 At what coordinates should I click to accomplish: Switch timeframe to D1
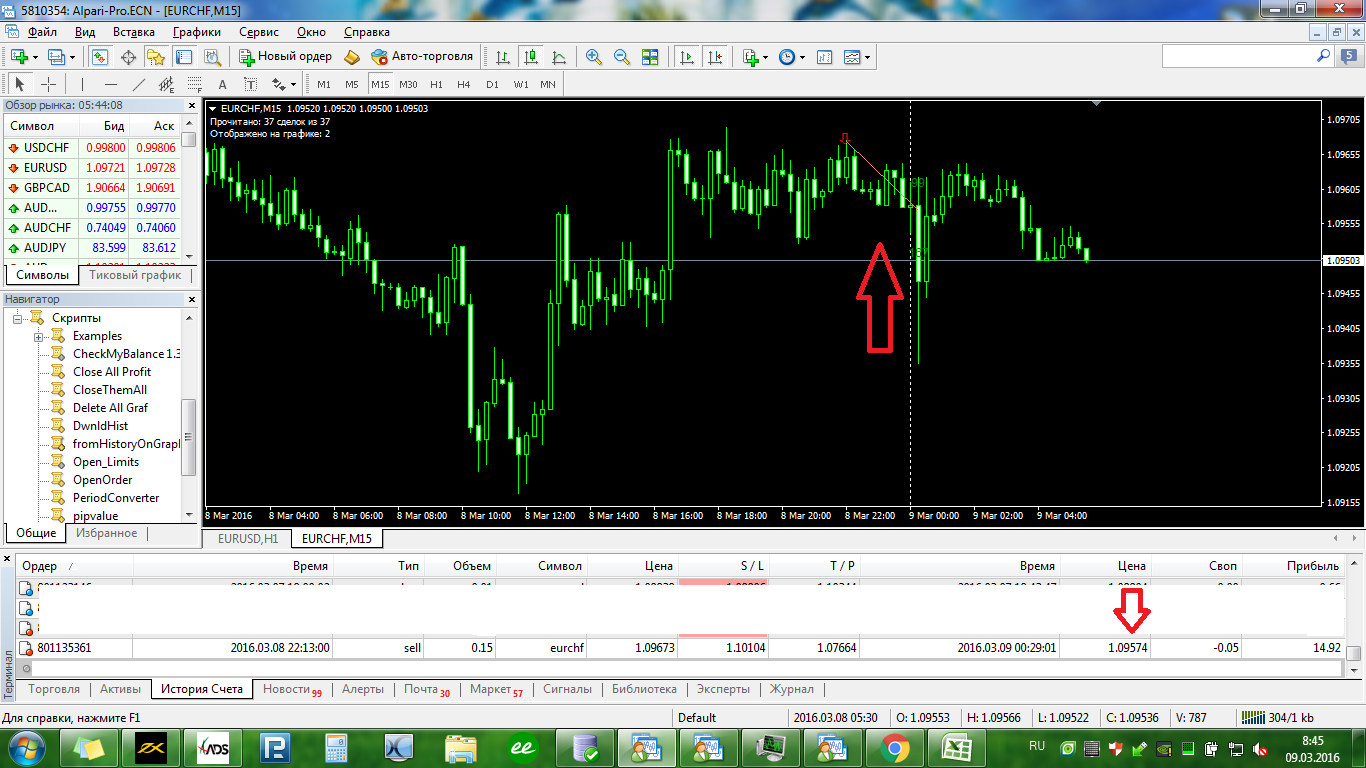[x=492, y=84]
